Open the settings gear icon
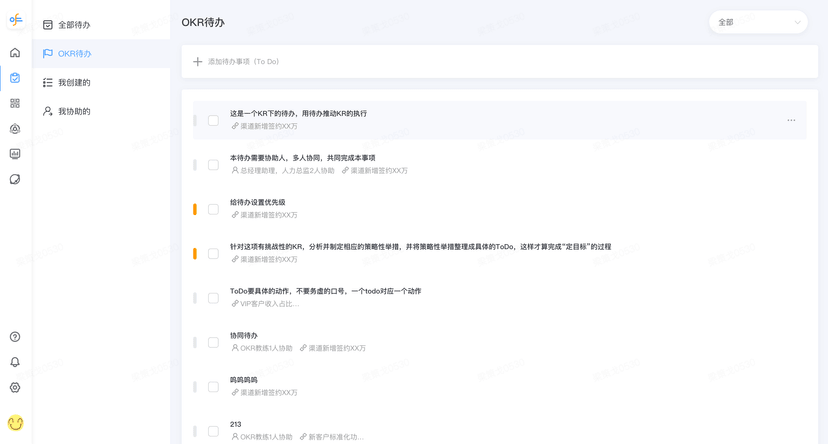828x444 pixels. click(15, 387)
